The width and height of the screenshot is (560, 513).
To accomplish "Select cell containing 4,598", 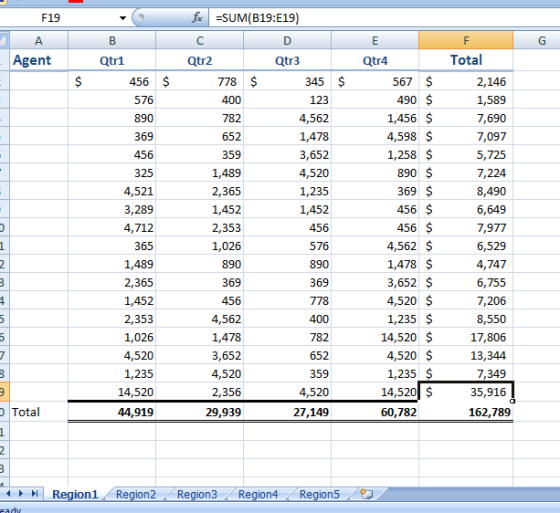I will (375, 136).
